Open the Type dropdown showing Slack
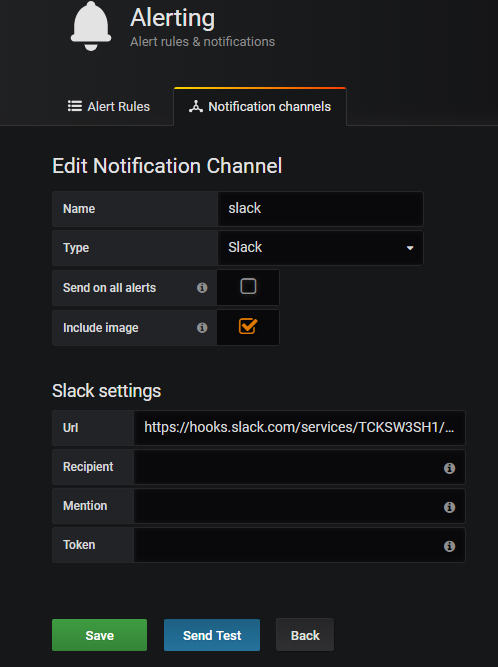The height and width of the screenshot is (667, 498). coord(320,248)
